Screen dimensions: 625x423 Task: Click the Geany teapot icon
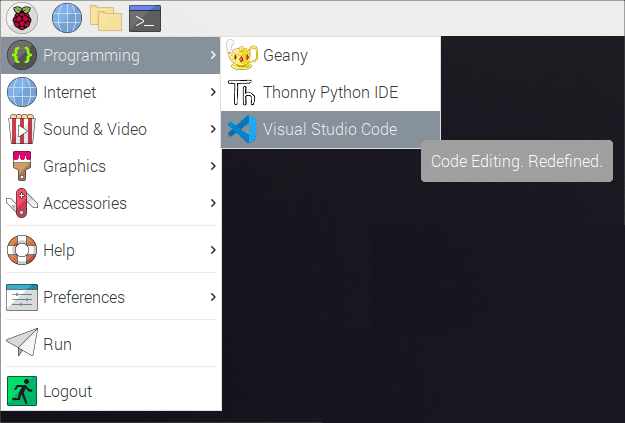point(242,56)
